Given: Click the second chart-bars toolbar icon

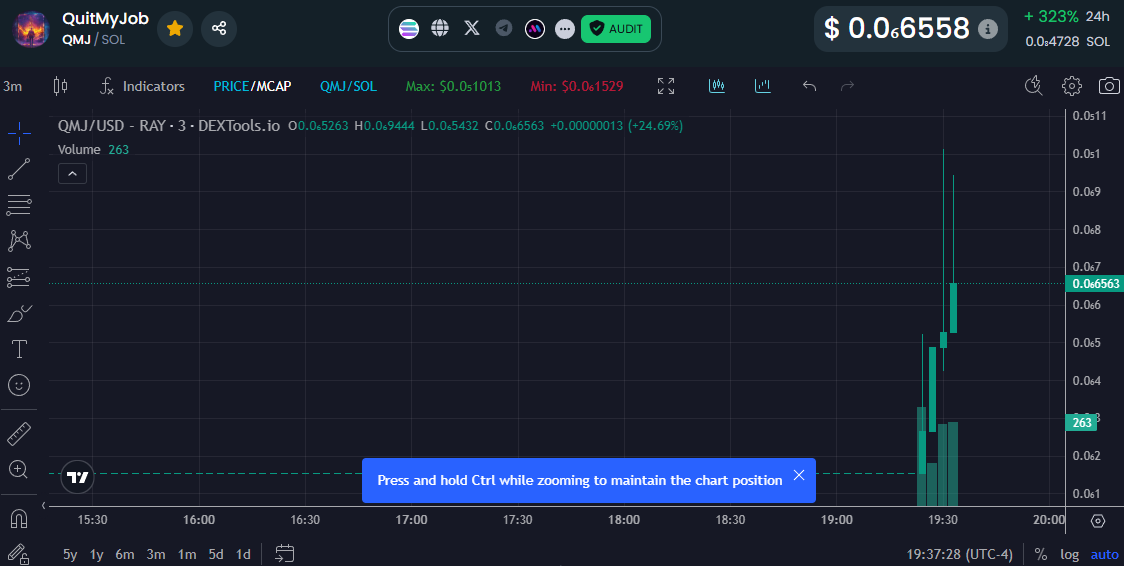Looking at the screenshot, I should point(763,86).
